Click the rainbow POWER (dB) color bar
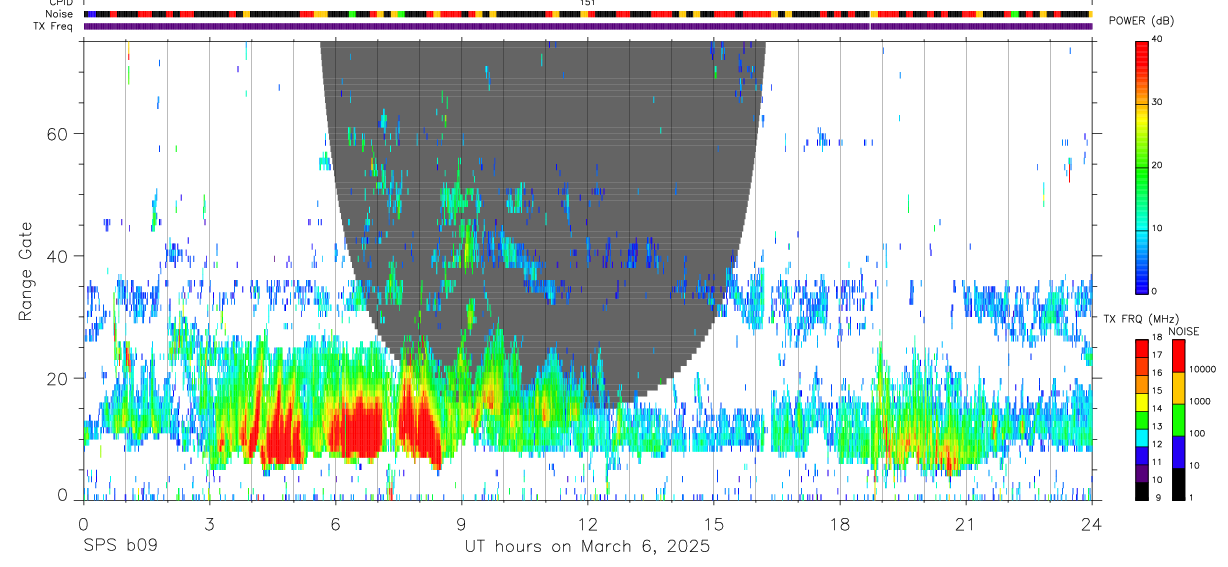The width and height of the screenshot is (1228, 567). pyautogui.click(x=1141, y=166)
